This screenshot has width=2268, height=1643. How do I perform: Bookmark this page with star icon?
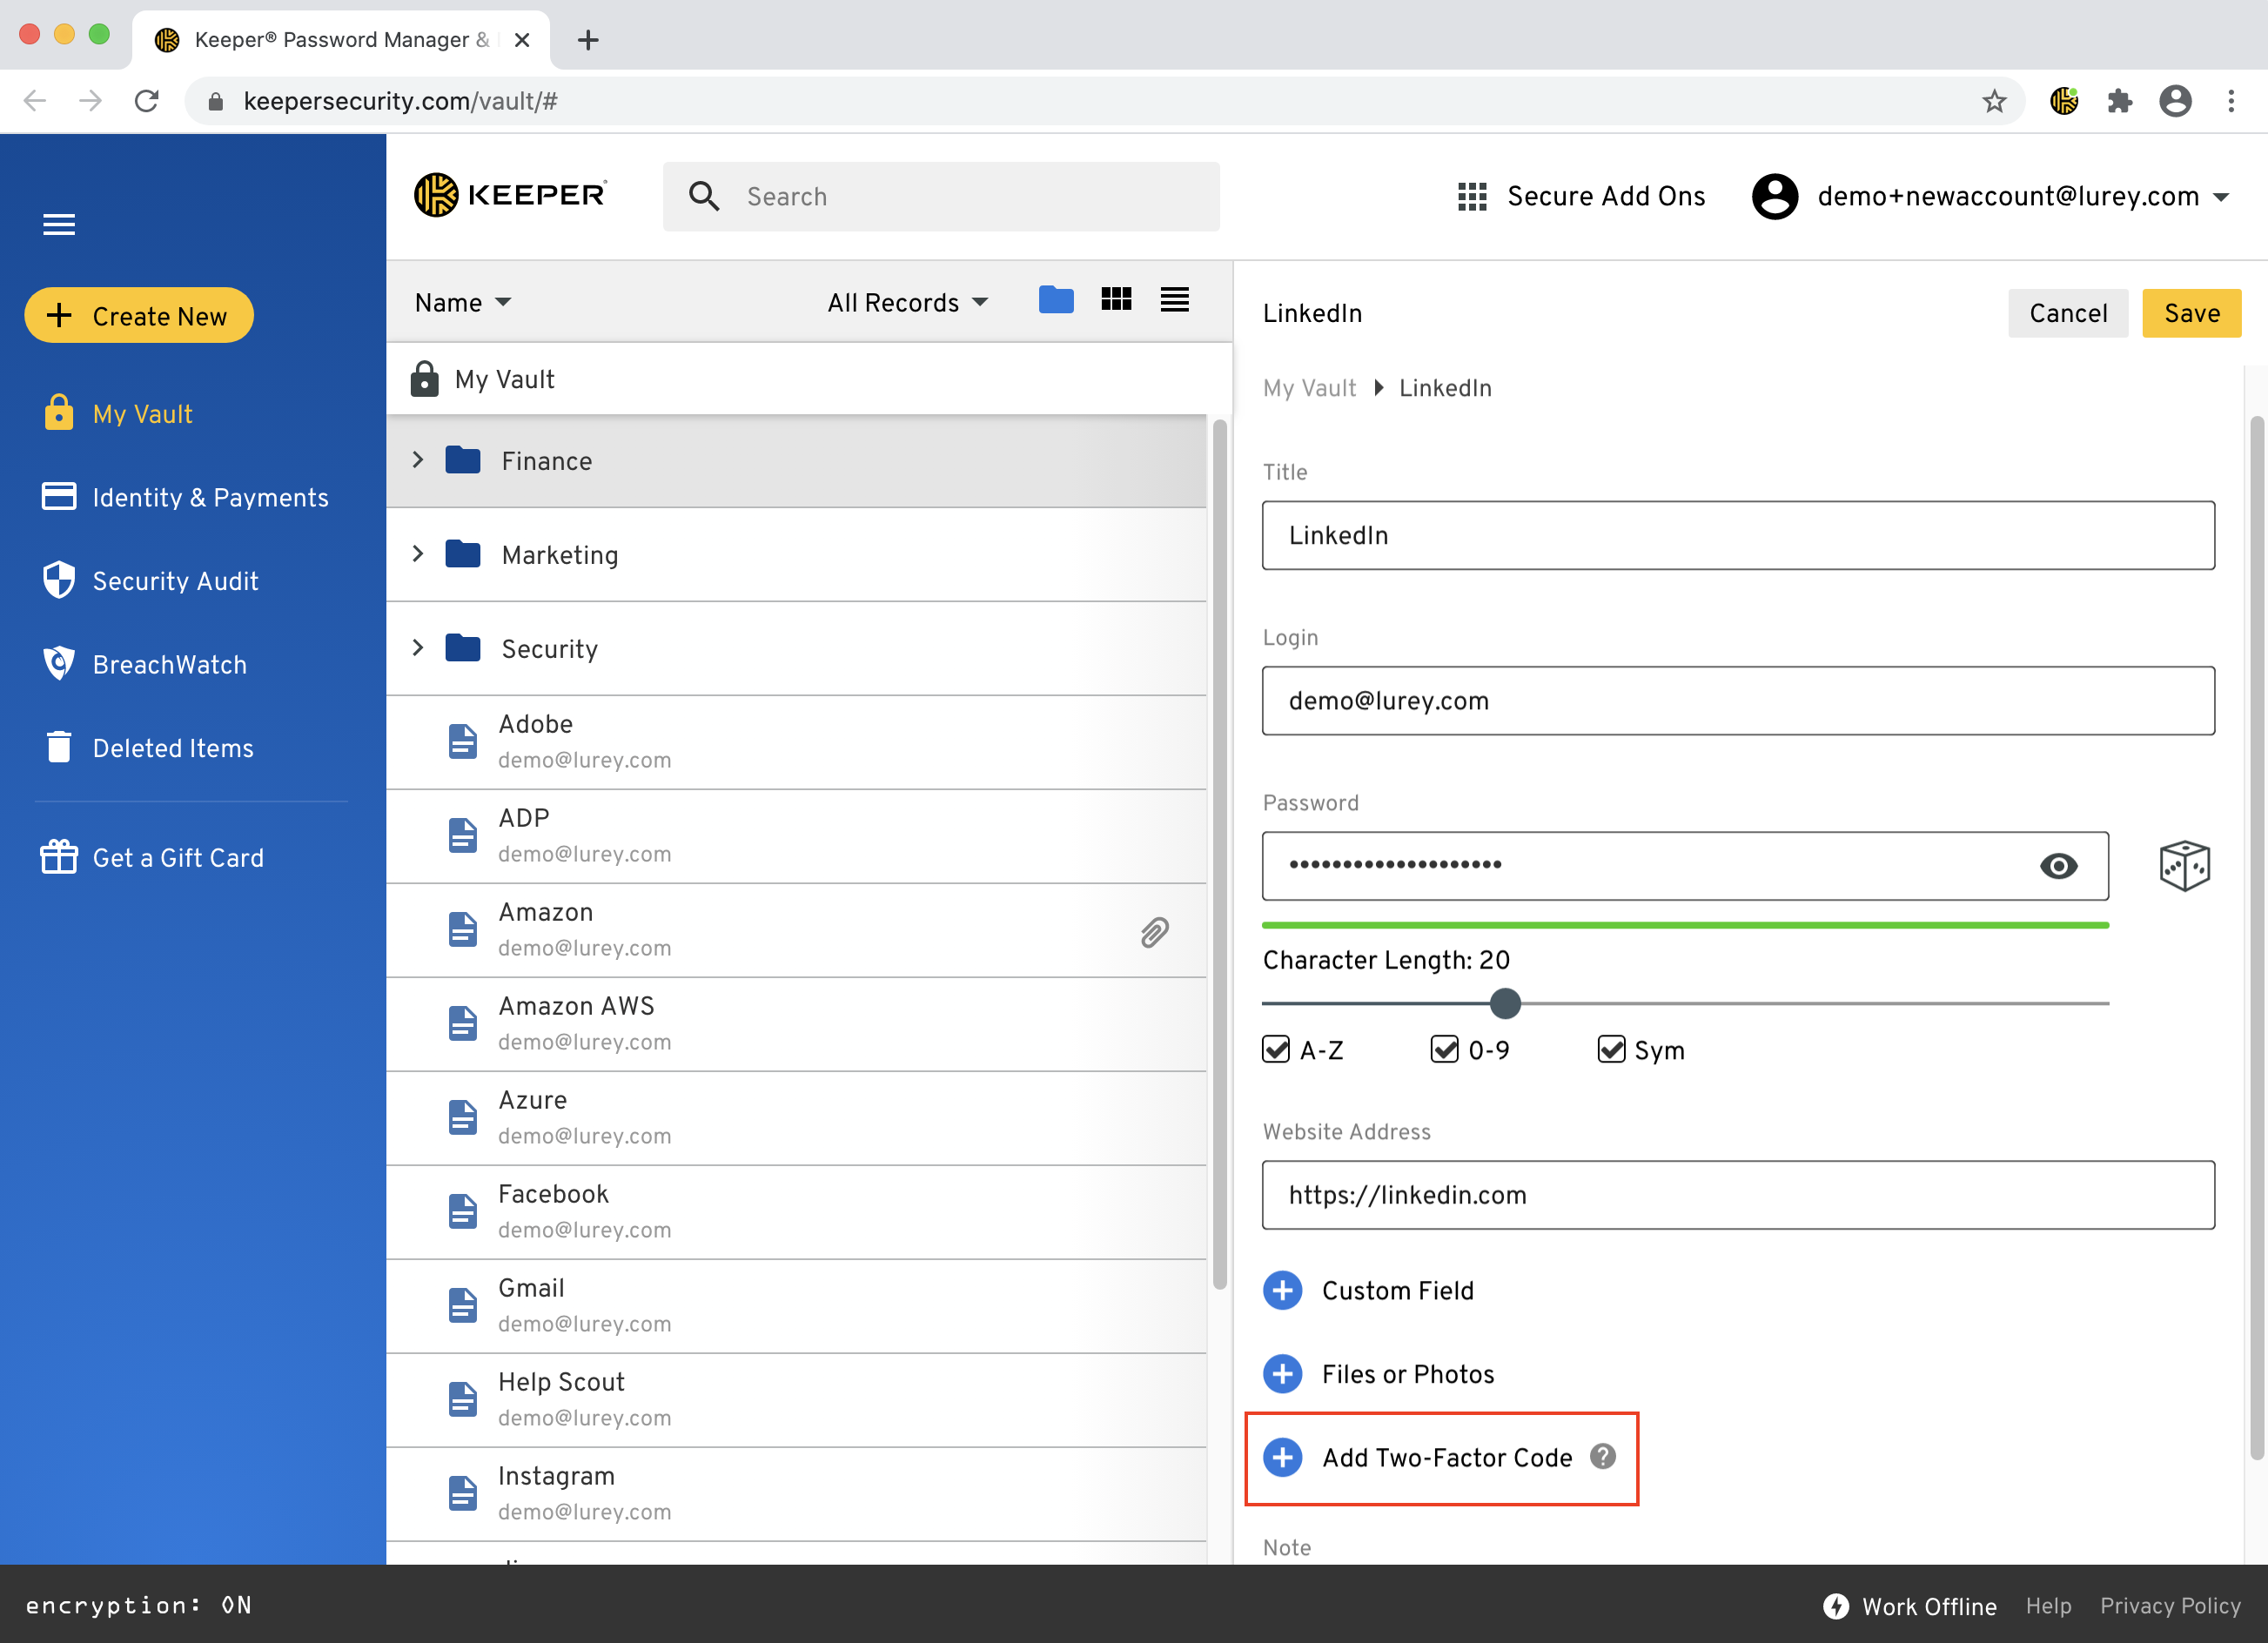click(1994, 100)
